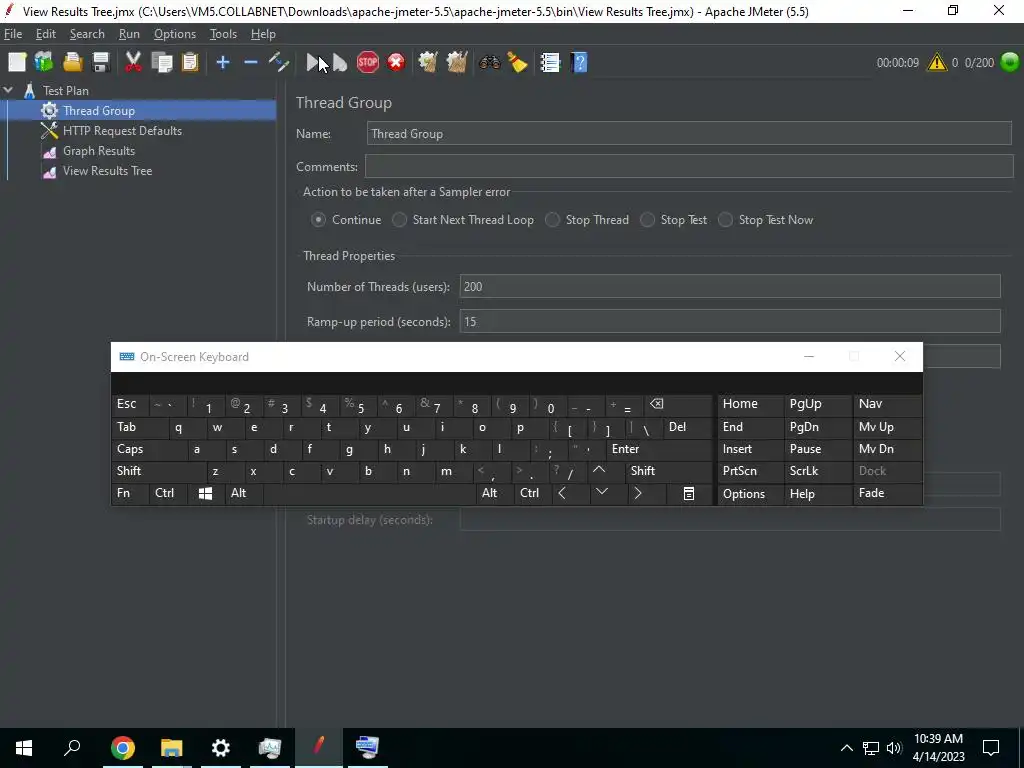Click Start no pauses icon
The image size is (1024, 768).
click(x=340, y=63)
